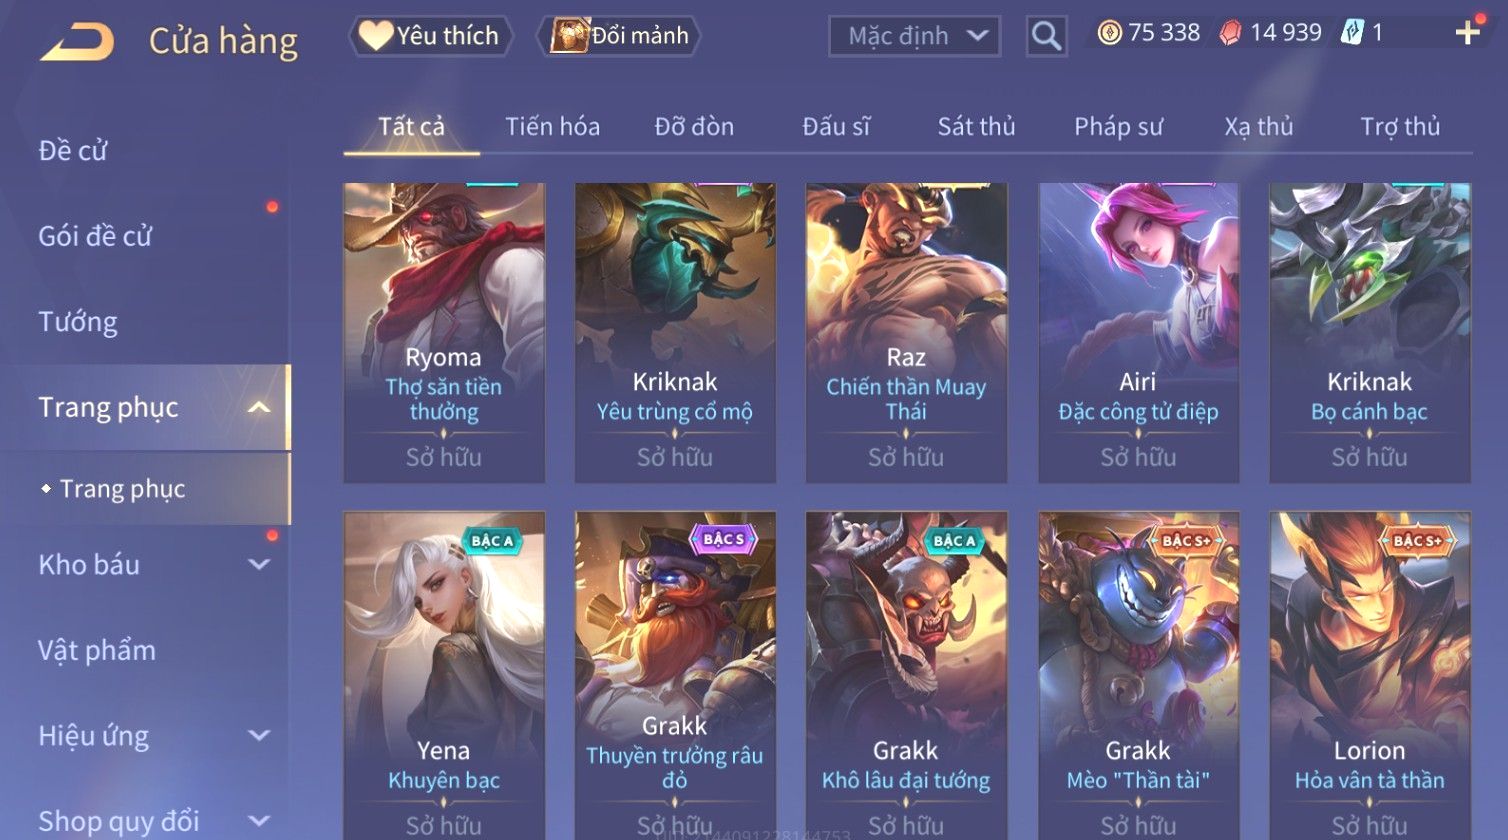Open Đổi mảnh shard exchange chest

coord(620,36)
